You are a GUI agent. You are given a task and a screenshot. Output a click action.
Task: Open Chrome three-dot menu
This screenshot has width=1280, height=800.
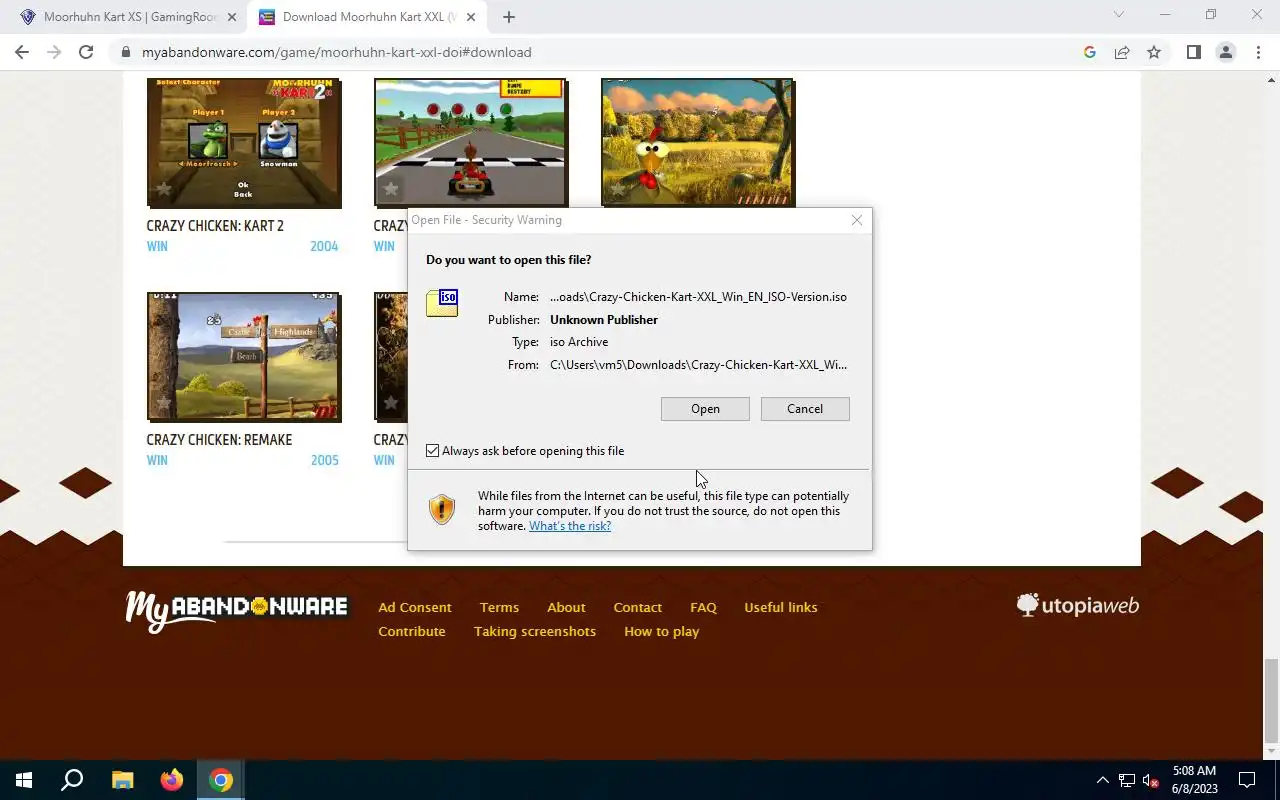coord(1258,52)
